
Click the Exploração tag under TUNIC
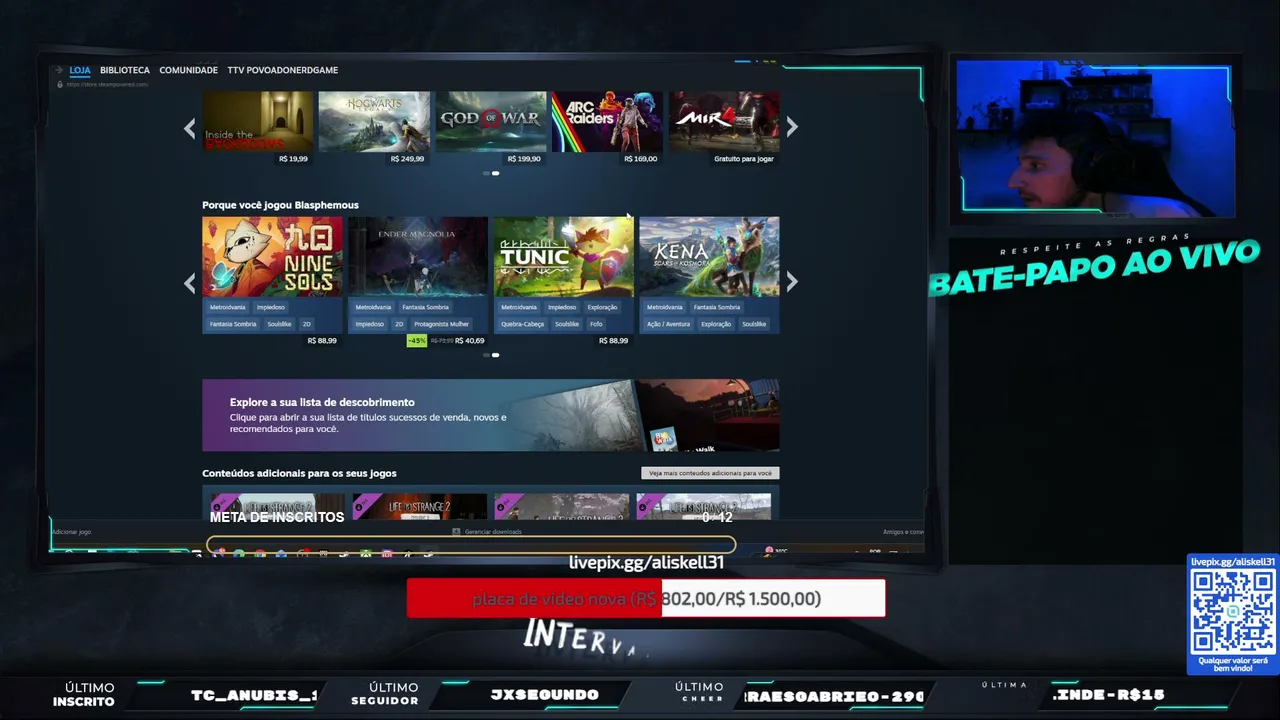[x=602, y=307]
